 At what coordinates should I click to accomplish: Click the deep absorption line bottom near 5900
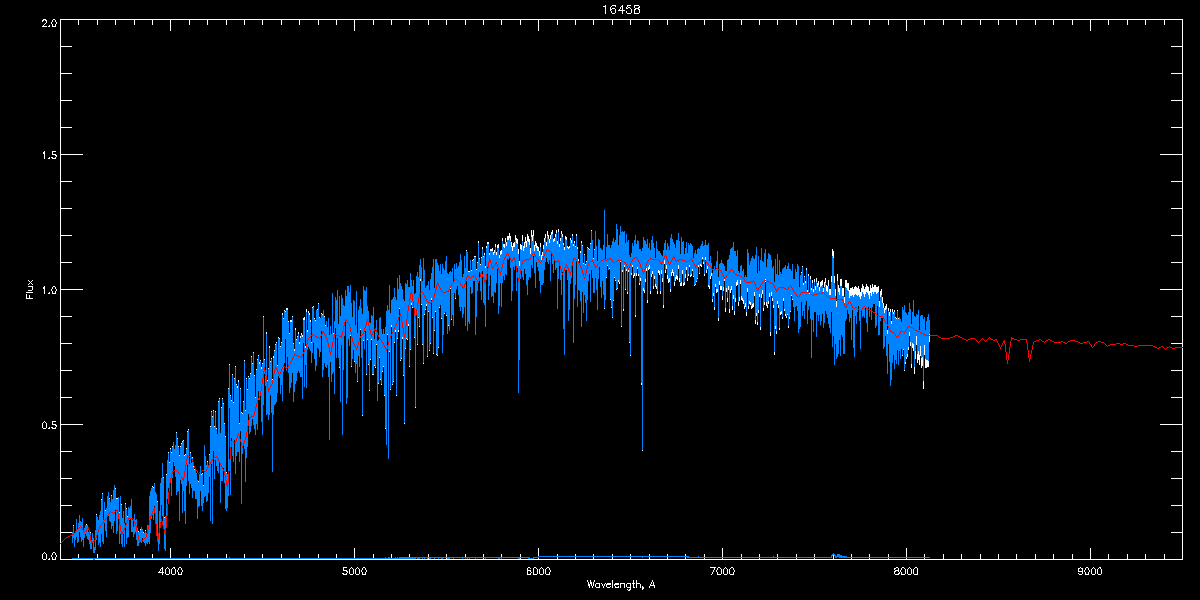pos(519,392)
